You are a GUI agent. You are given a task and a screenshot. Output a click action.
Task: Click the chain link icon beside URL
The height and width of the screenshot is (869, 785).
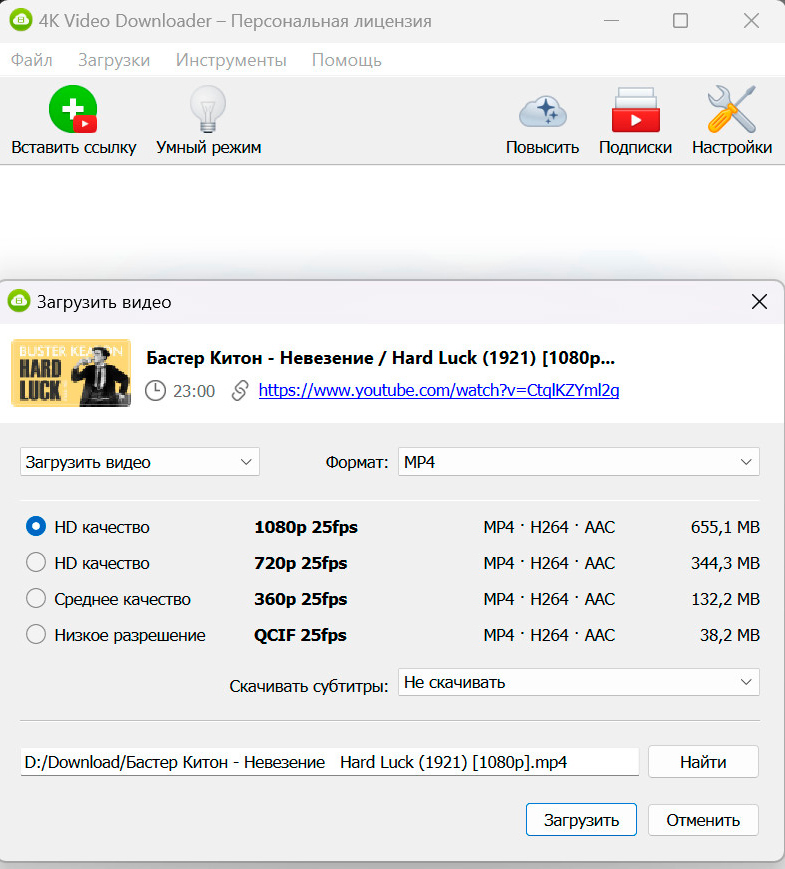tap(240, 391)
